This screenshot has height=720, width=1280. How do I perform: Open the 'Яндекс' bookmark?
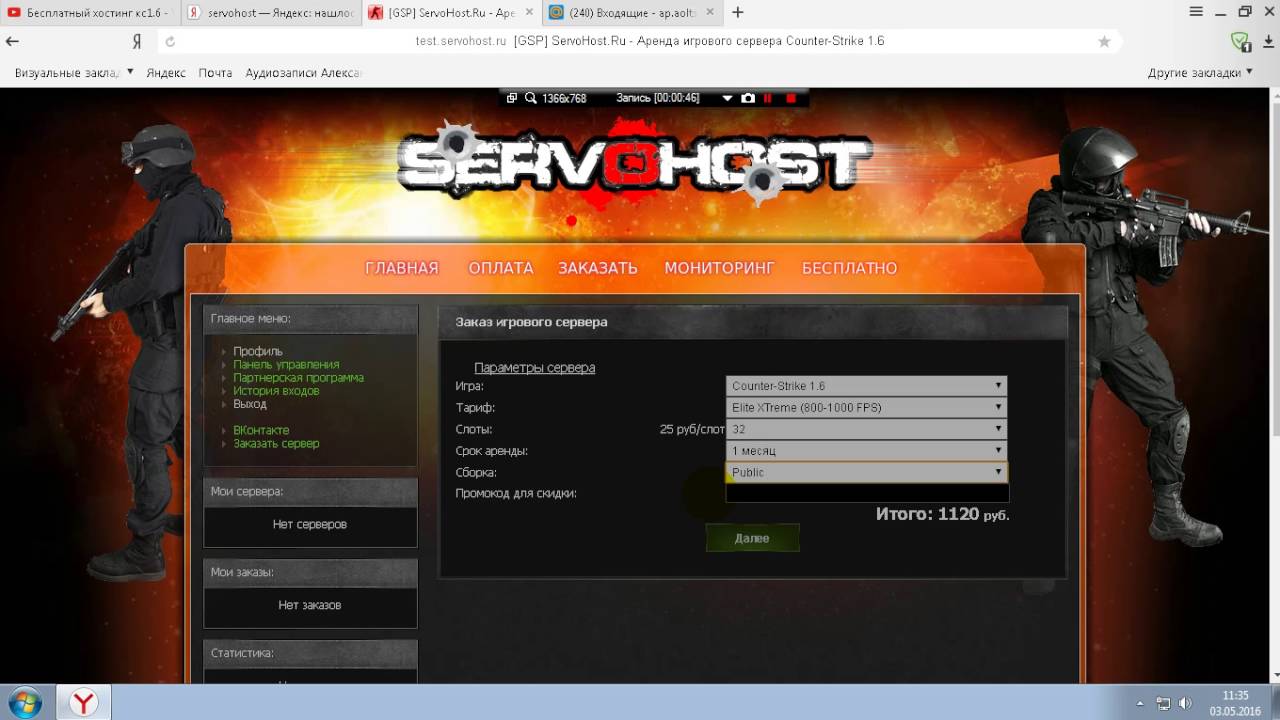point(166,73)
